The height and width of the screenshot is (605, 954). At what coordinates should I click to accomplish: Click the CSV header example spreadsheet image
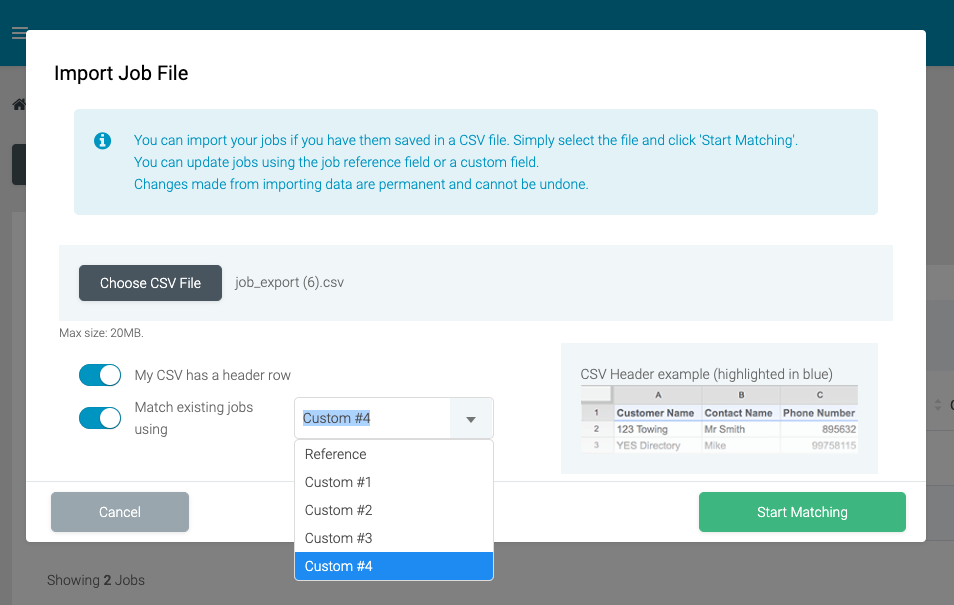tap(718, 420)
